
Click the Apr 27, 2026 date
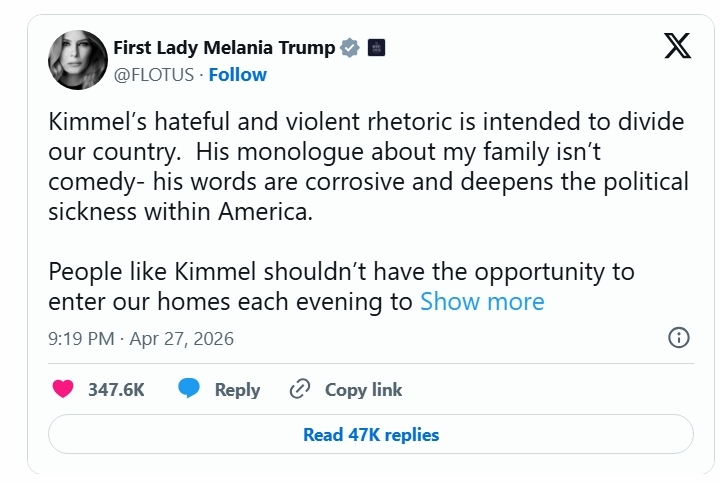click(x=181, y=339)
